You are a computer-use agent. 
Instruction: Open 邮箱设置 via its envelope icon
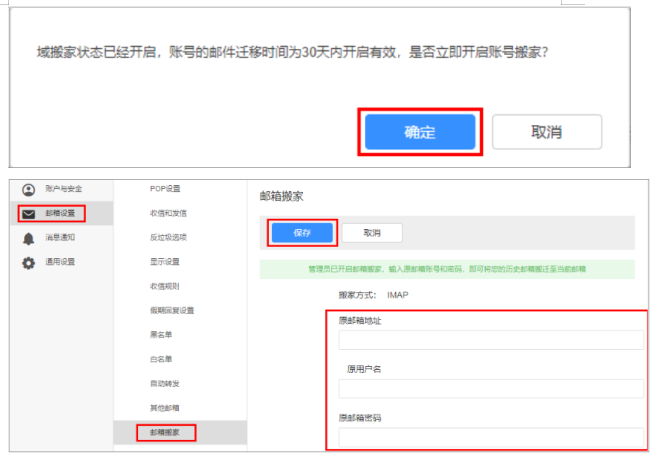(29, 214)
